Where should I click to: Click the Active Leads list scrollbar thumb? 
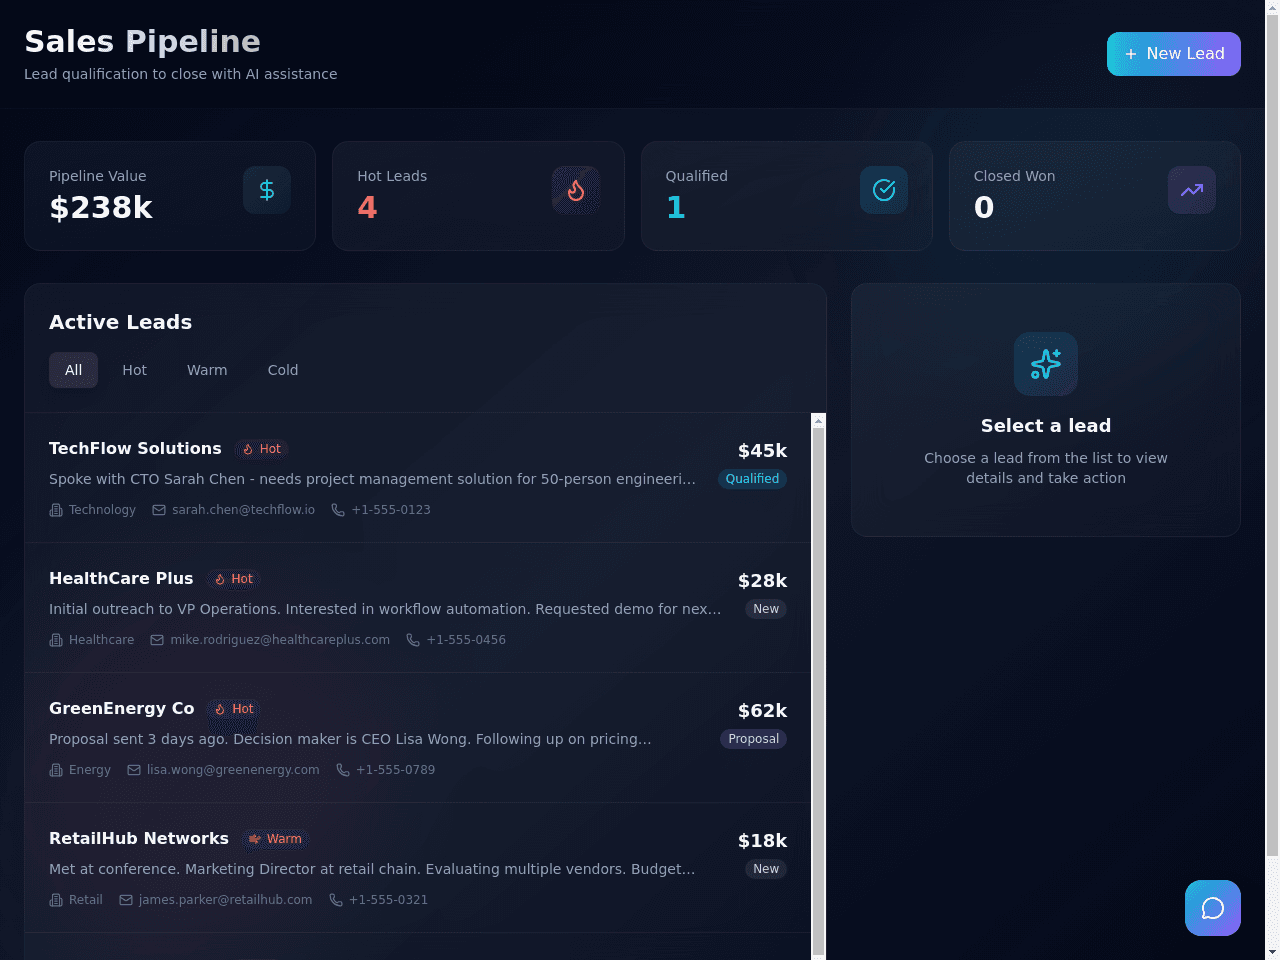coord(819,690)
